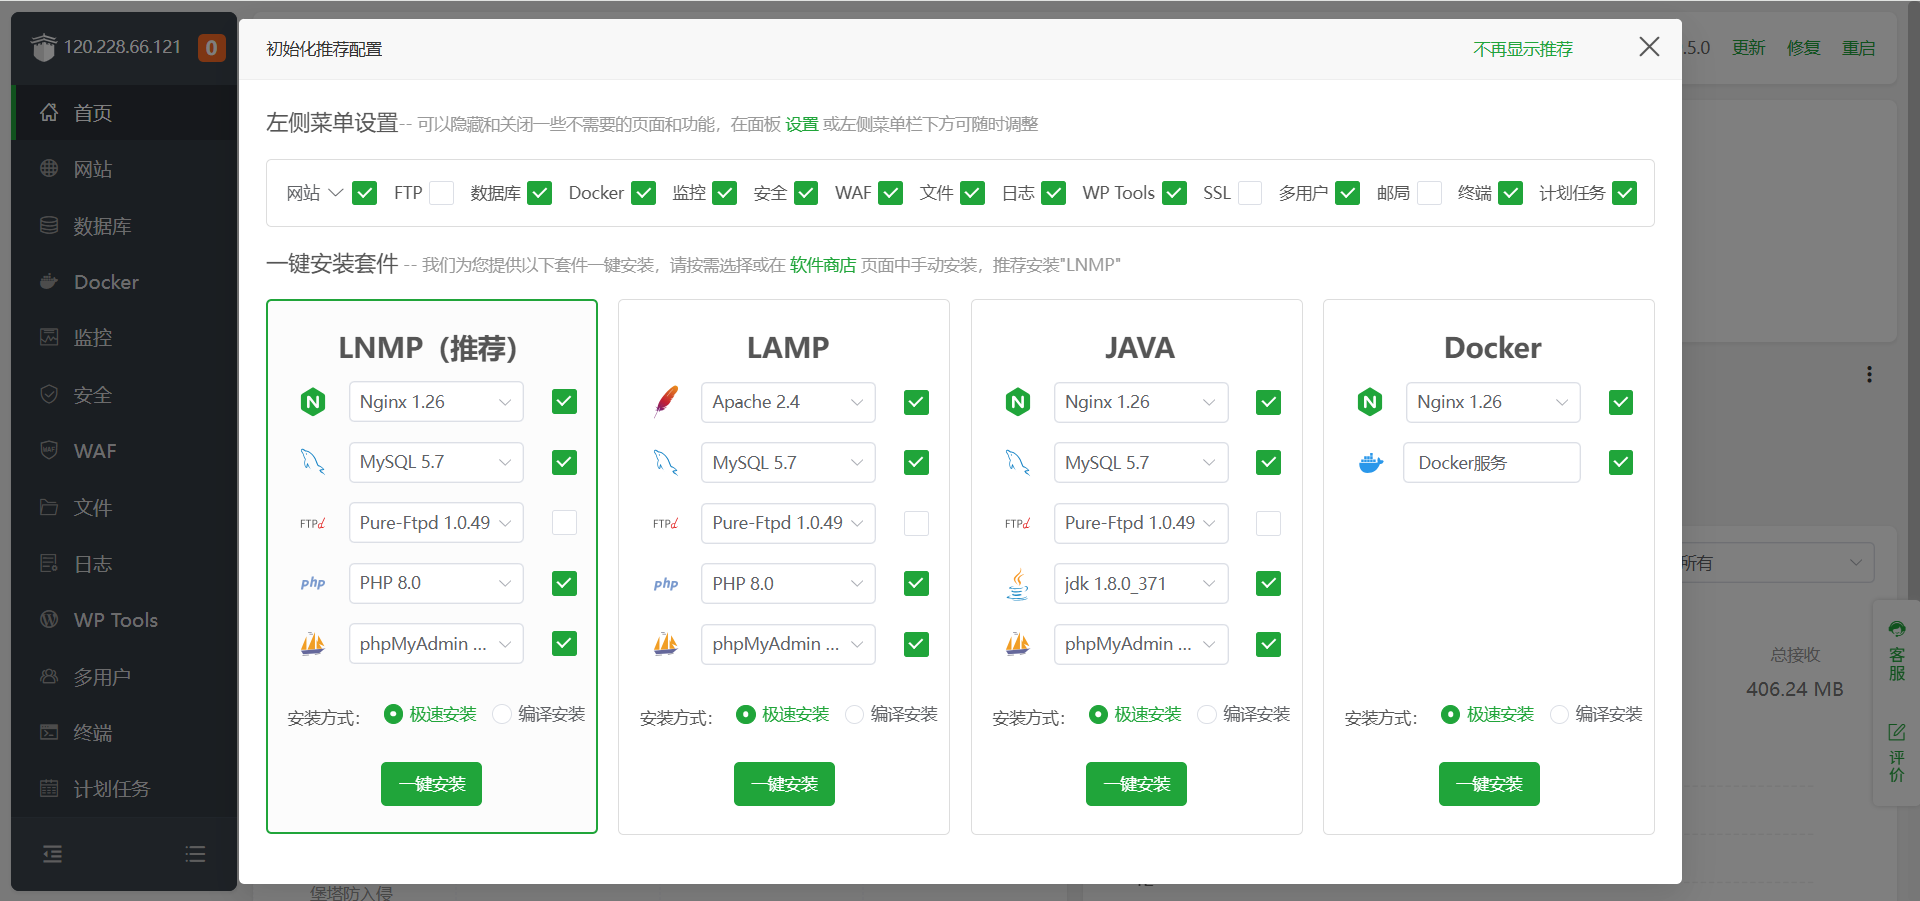Click the Apache feather icon in LAMP card
Viewport: 1920px width, 901px height.
666,402
